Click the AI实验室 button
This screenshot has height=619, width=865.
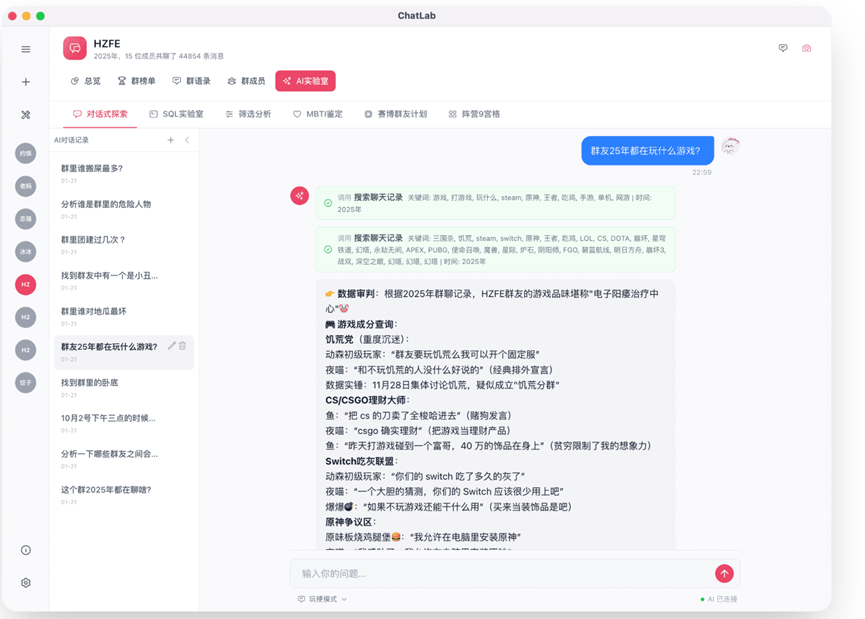click(x=306, y=81)
